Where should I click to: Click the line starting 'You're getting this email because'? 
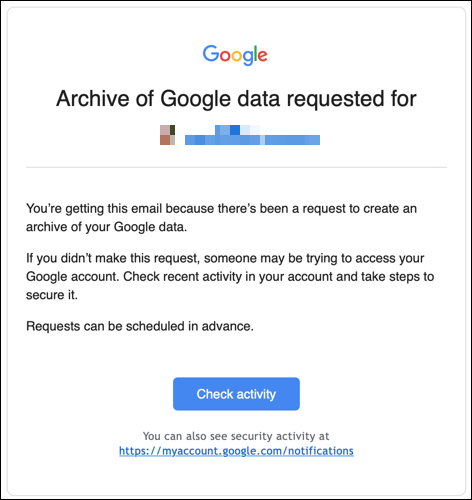(x=221, y=209)
